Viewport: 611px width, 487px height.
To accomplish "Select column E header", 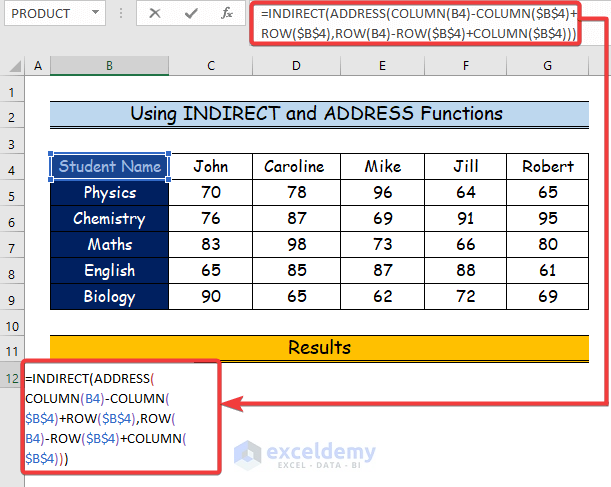I will 382,65.
